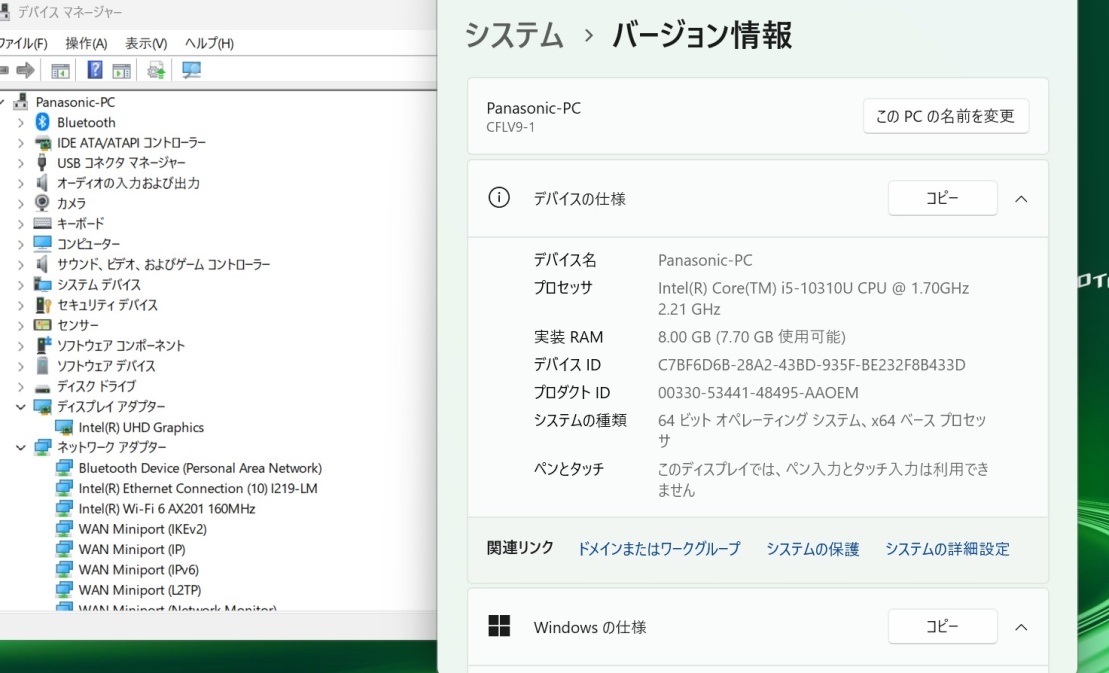Click the sensor icon beside センサー

coord(42,325)
